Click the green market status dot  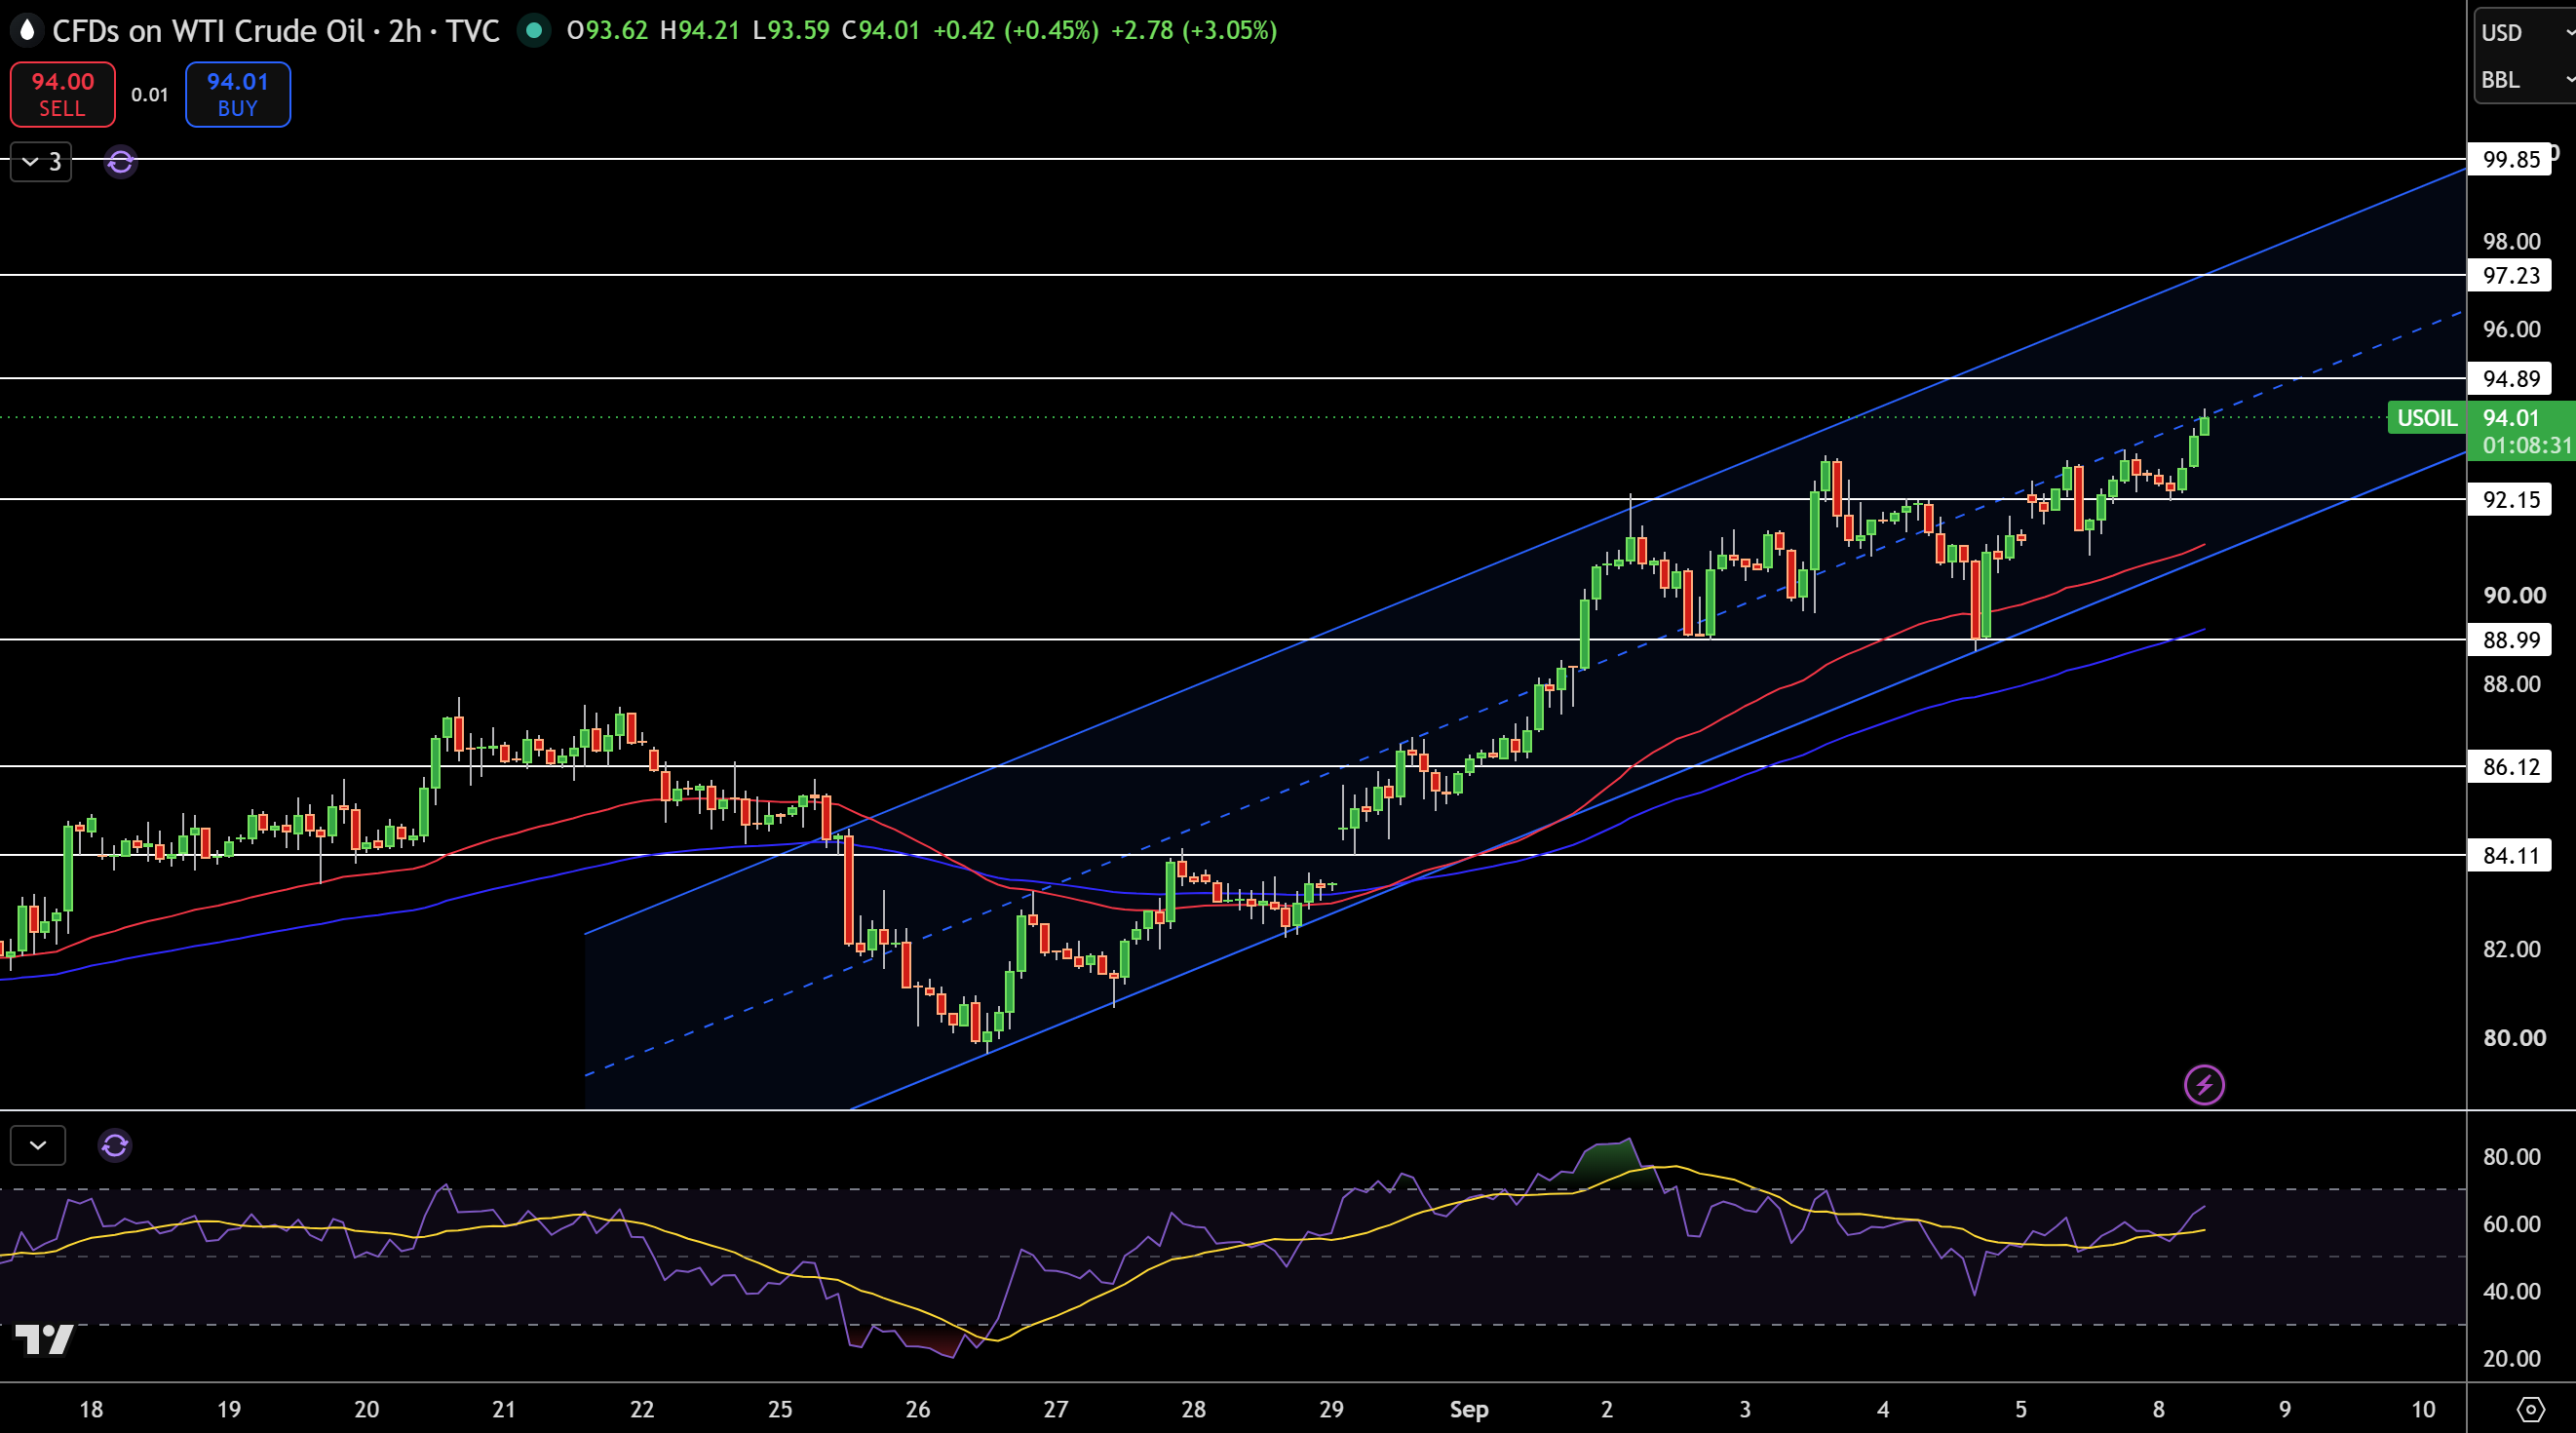pyautogui.click(x=534, y=31)
